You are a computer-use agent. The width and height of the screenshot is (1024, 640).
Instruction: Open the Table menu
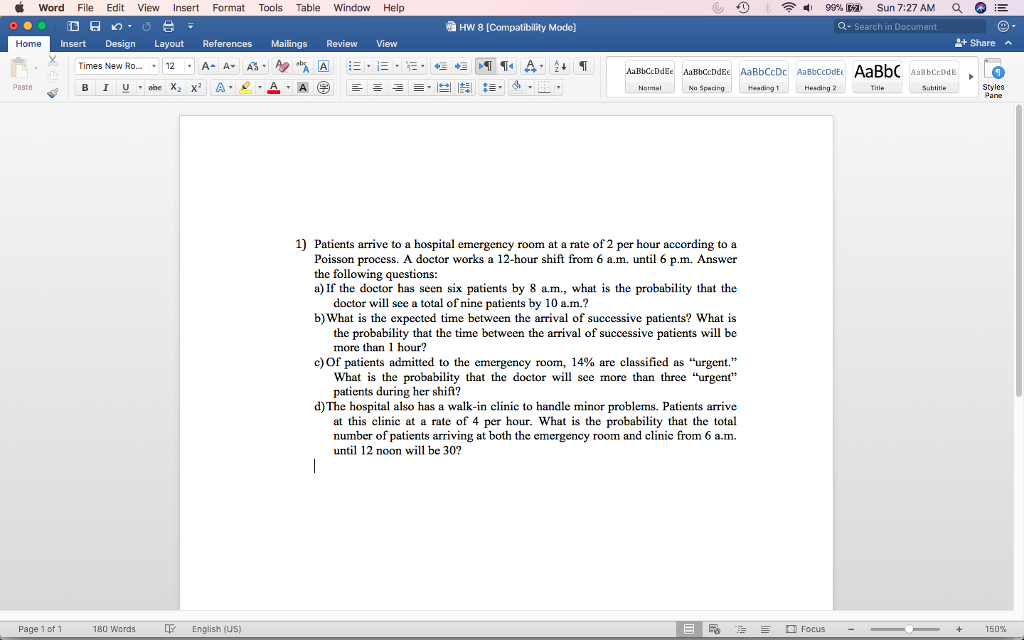tap(307, 7)
